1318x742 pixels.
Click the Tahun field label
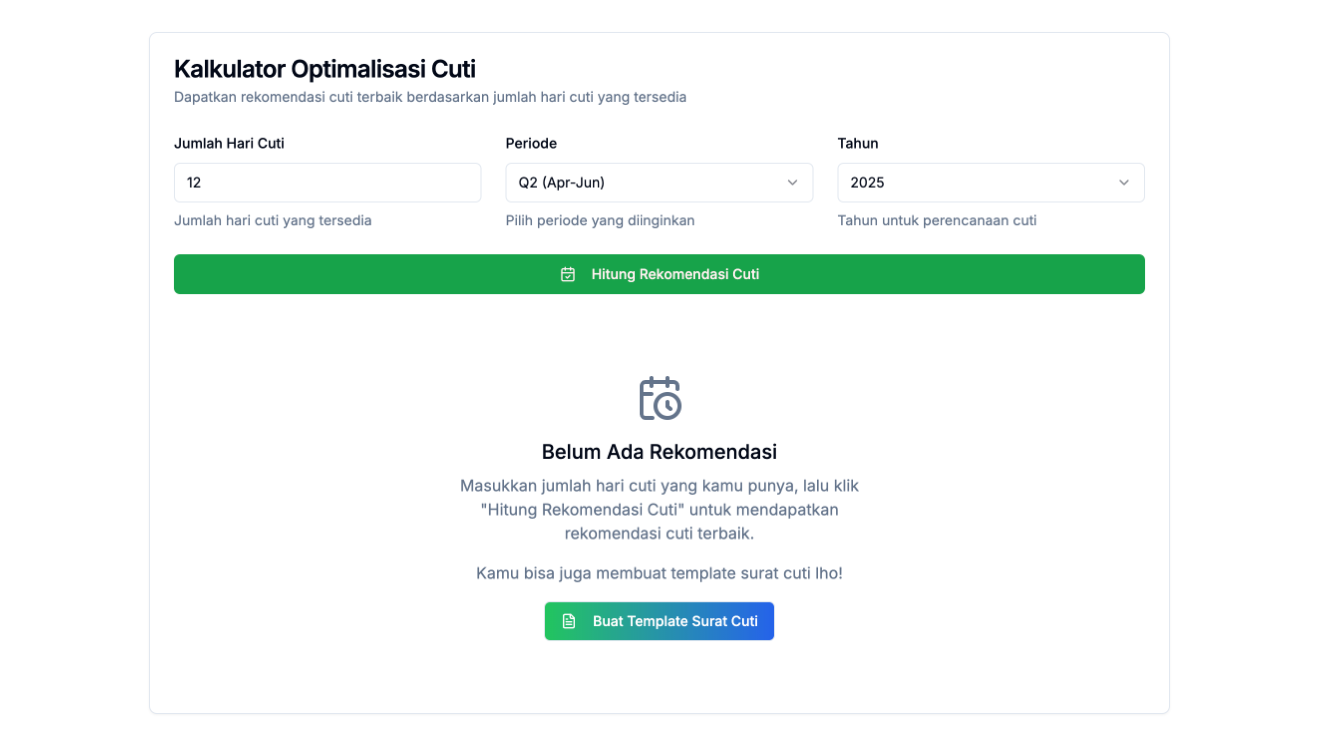[858, 143]
